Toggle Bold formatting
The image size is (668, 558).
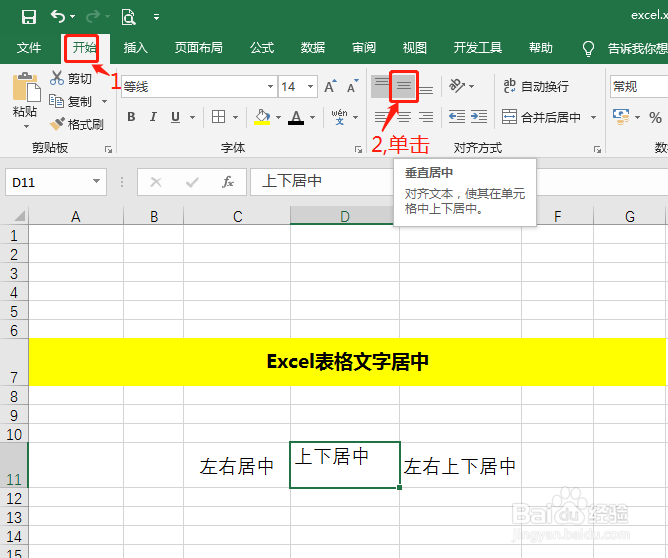point(131,117)
